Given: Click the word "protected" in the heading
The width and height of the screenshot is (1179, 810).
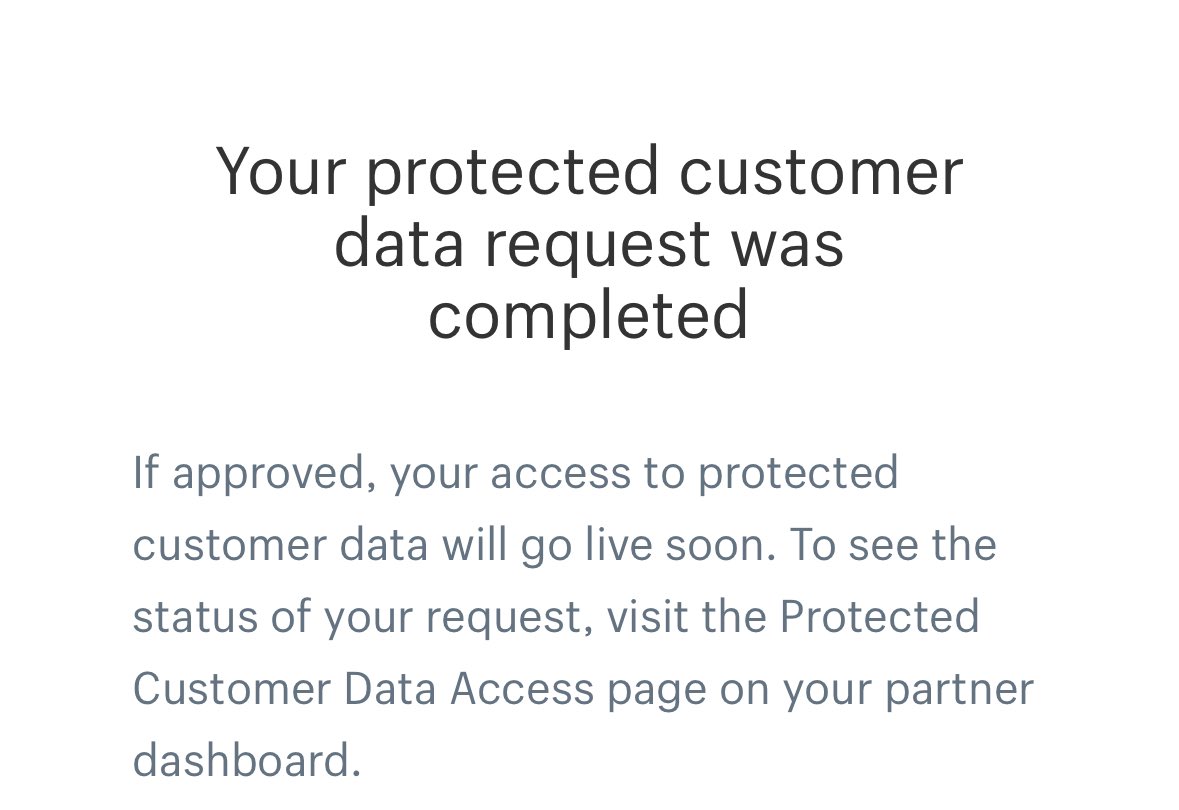Looking at the screenshot, I should tap(513, 174).
